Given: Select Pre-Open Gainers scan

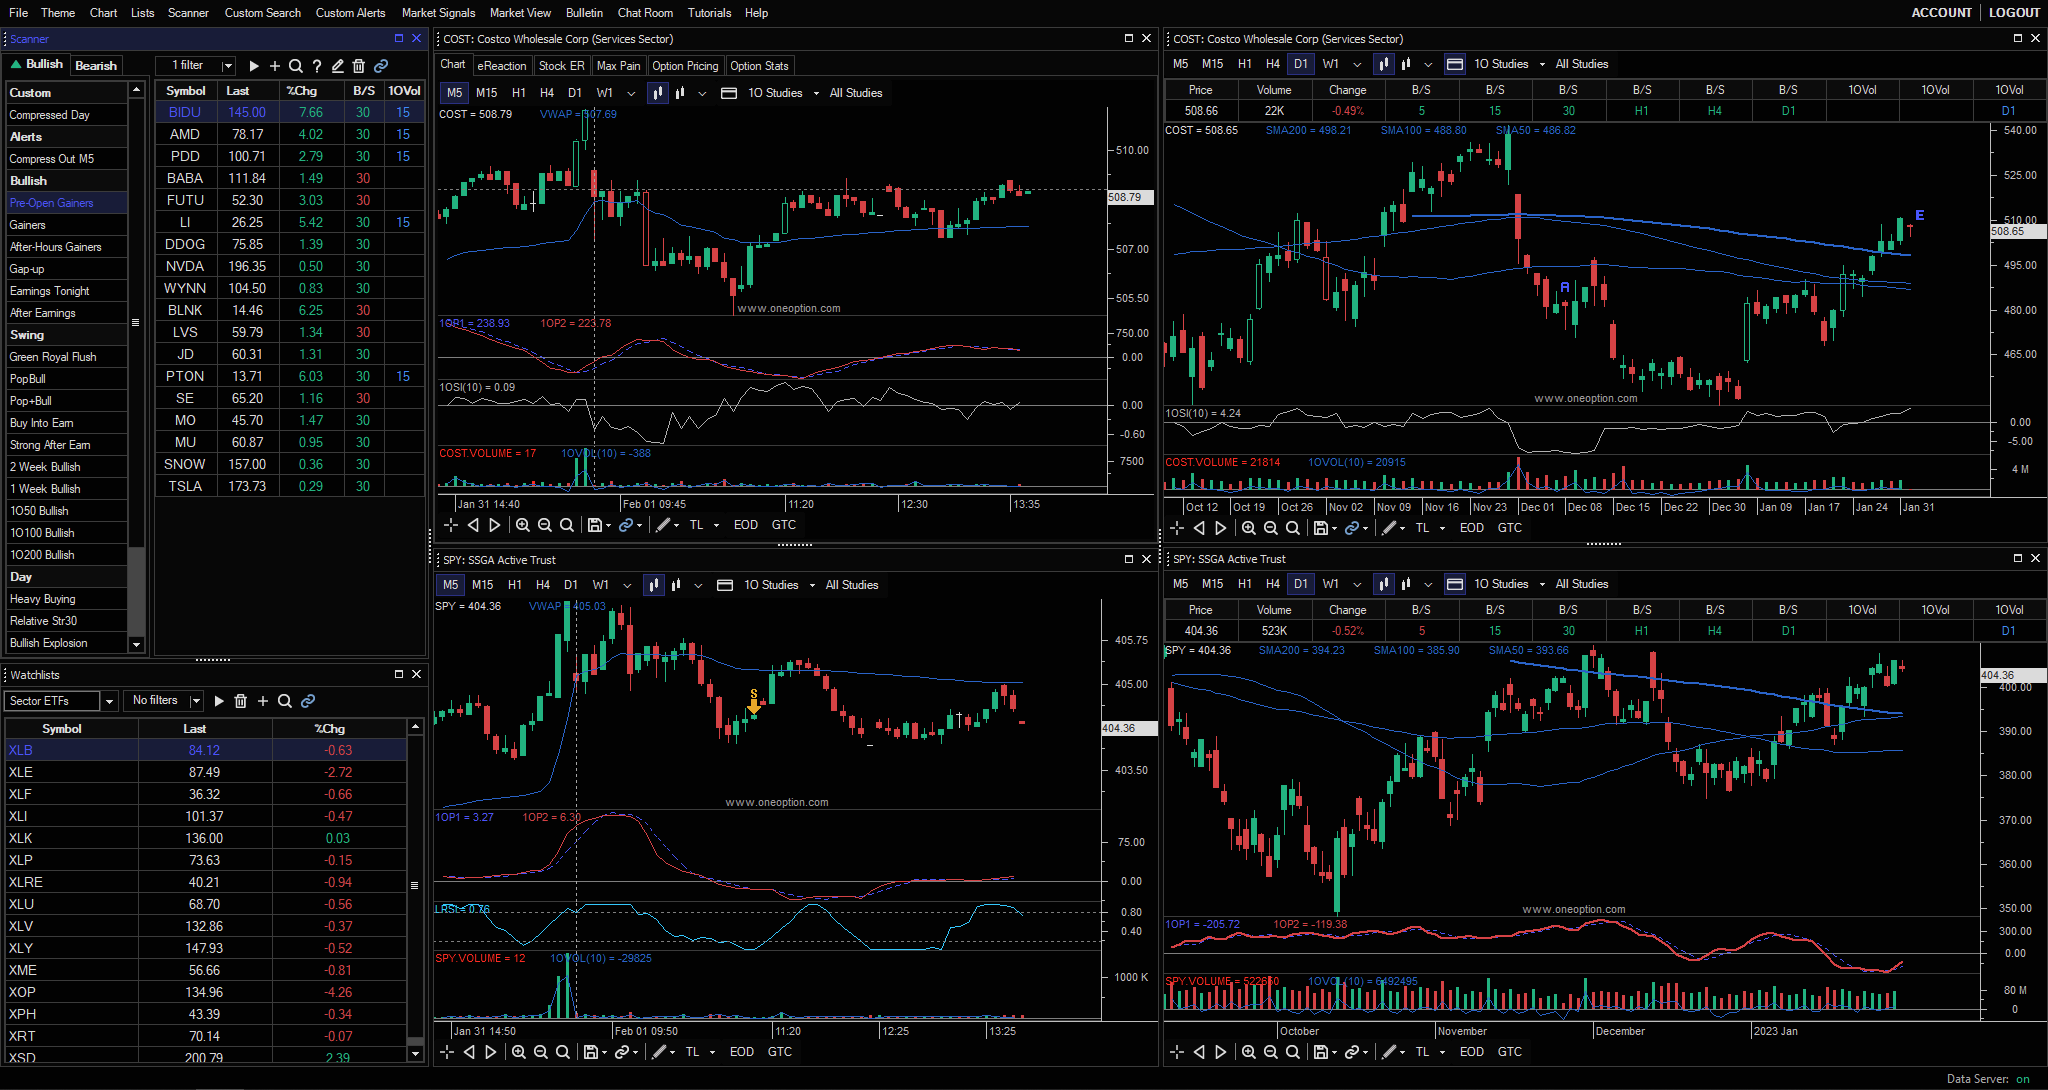Looking at the screenshot, I should click(52, 203).
